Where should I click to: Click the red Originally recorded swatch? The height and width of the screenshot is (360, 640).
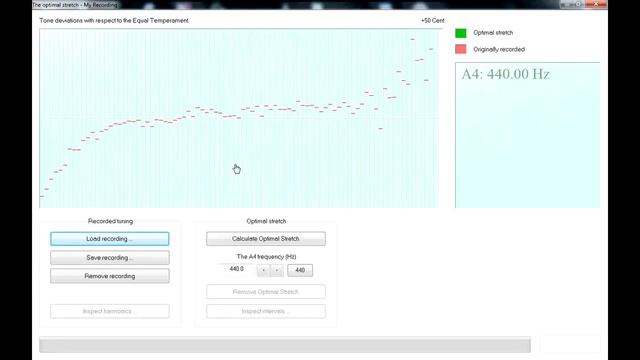(x=461, y=49)
